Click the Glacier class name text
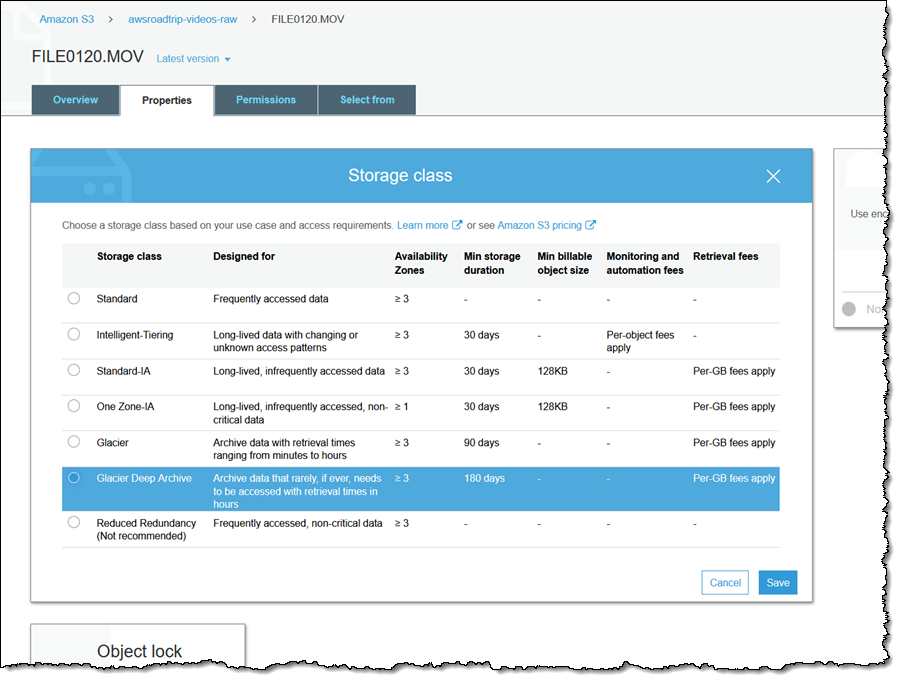 click(x=112, y=442)
